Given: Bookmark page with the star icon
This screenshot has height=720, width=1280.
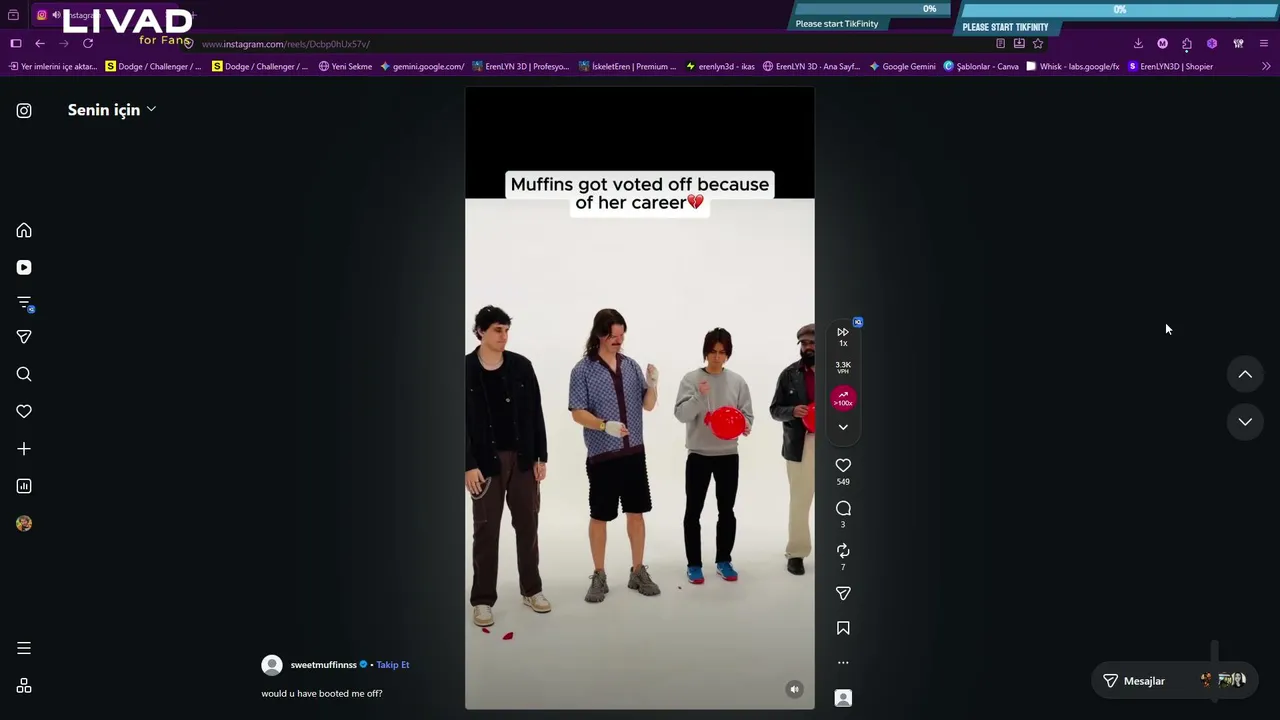Looking at the screenshot, I should [x=1038, y=44].
